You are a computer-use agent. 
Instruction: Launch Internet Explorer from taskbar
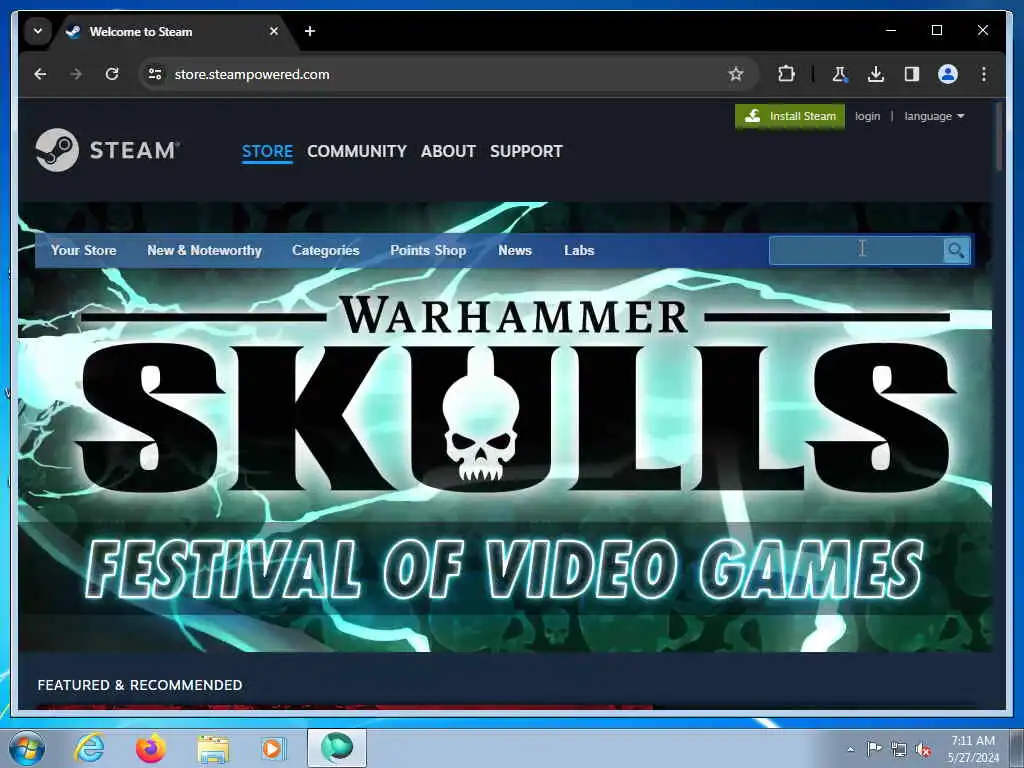point(89,748)
